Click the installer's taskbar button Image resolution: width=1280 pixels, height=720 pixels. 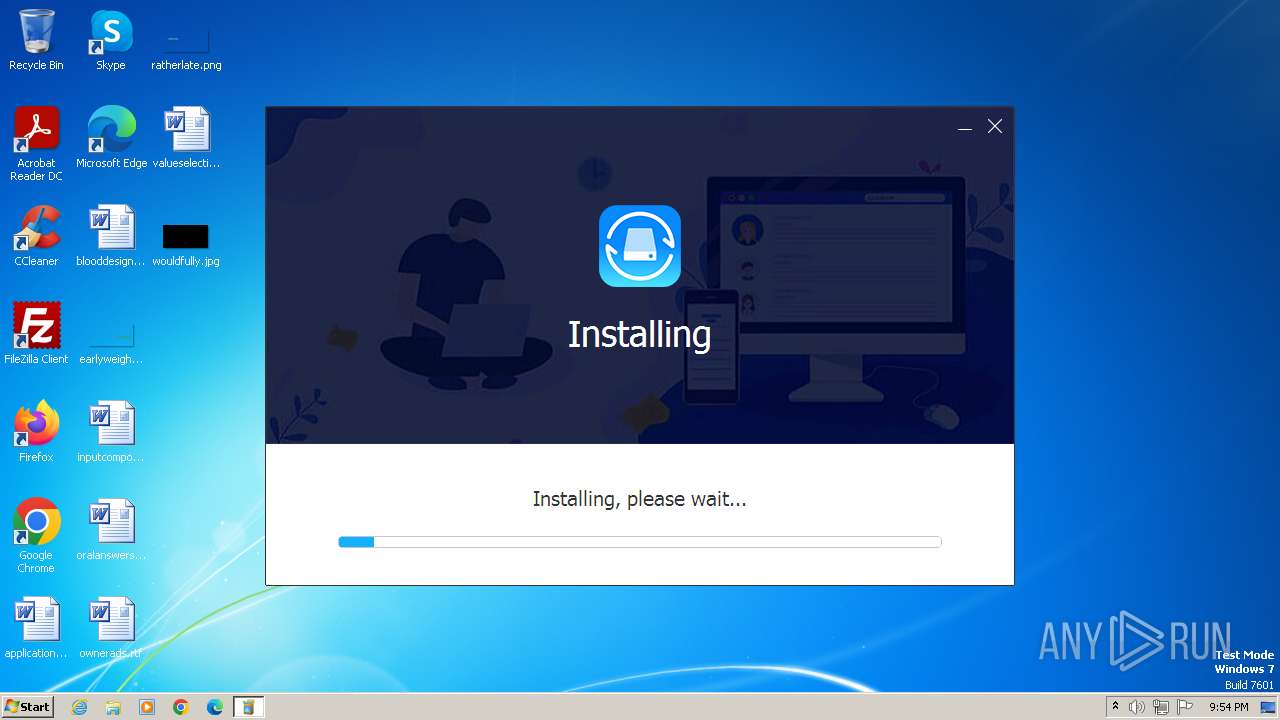(x=249, y=707)
